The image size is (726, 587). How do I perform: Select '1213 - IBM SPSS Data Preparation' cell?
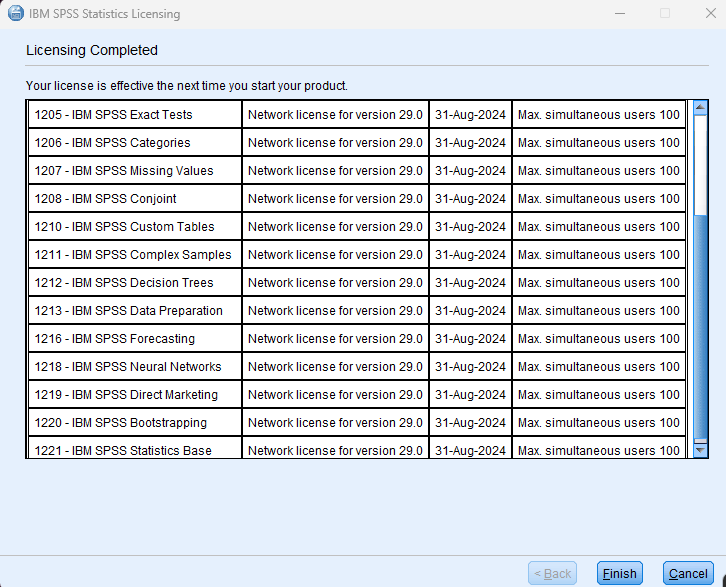point(135,311)
